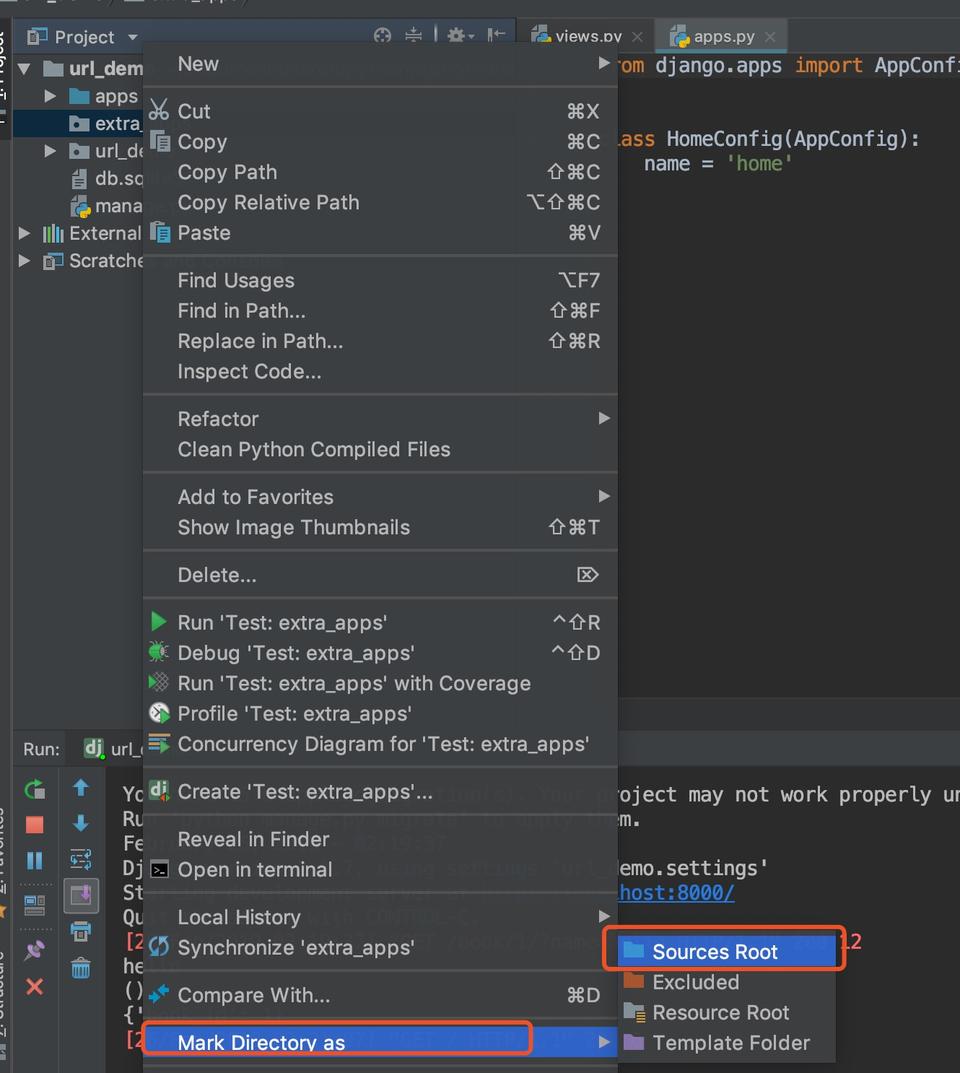Click Profile 'Test: extra_apps'
The width and height of the screenshot is (960, 1073).
tap(380, 714)
